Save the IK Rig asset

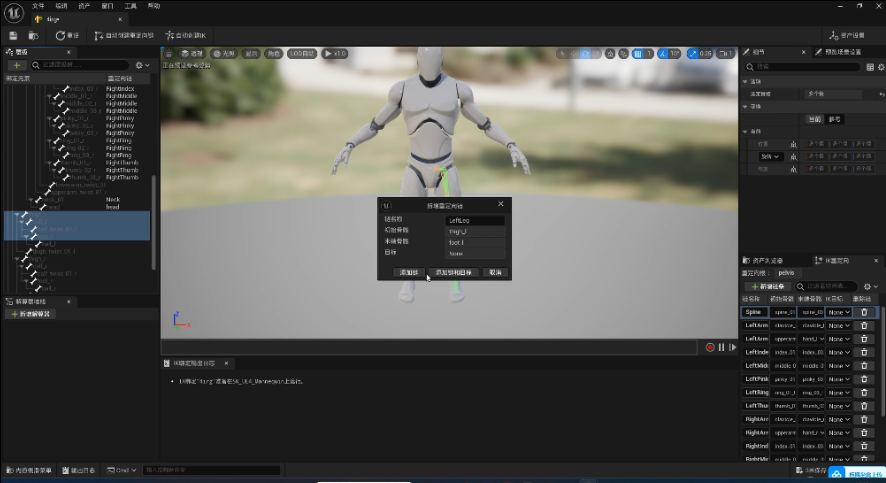[13, 36]
